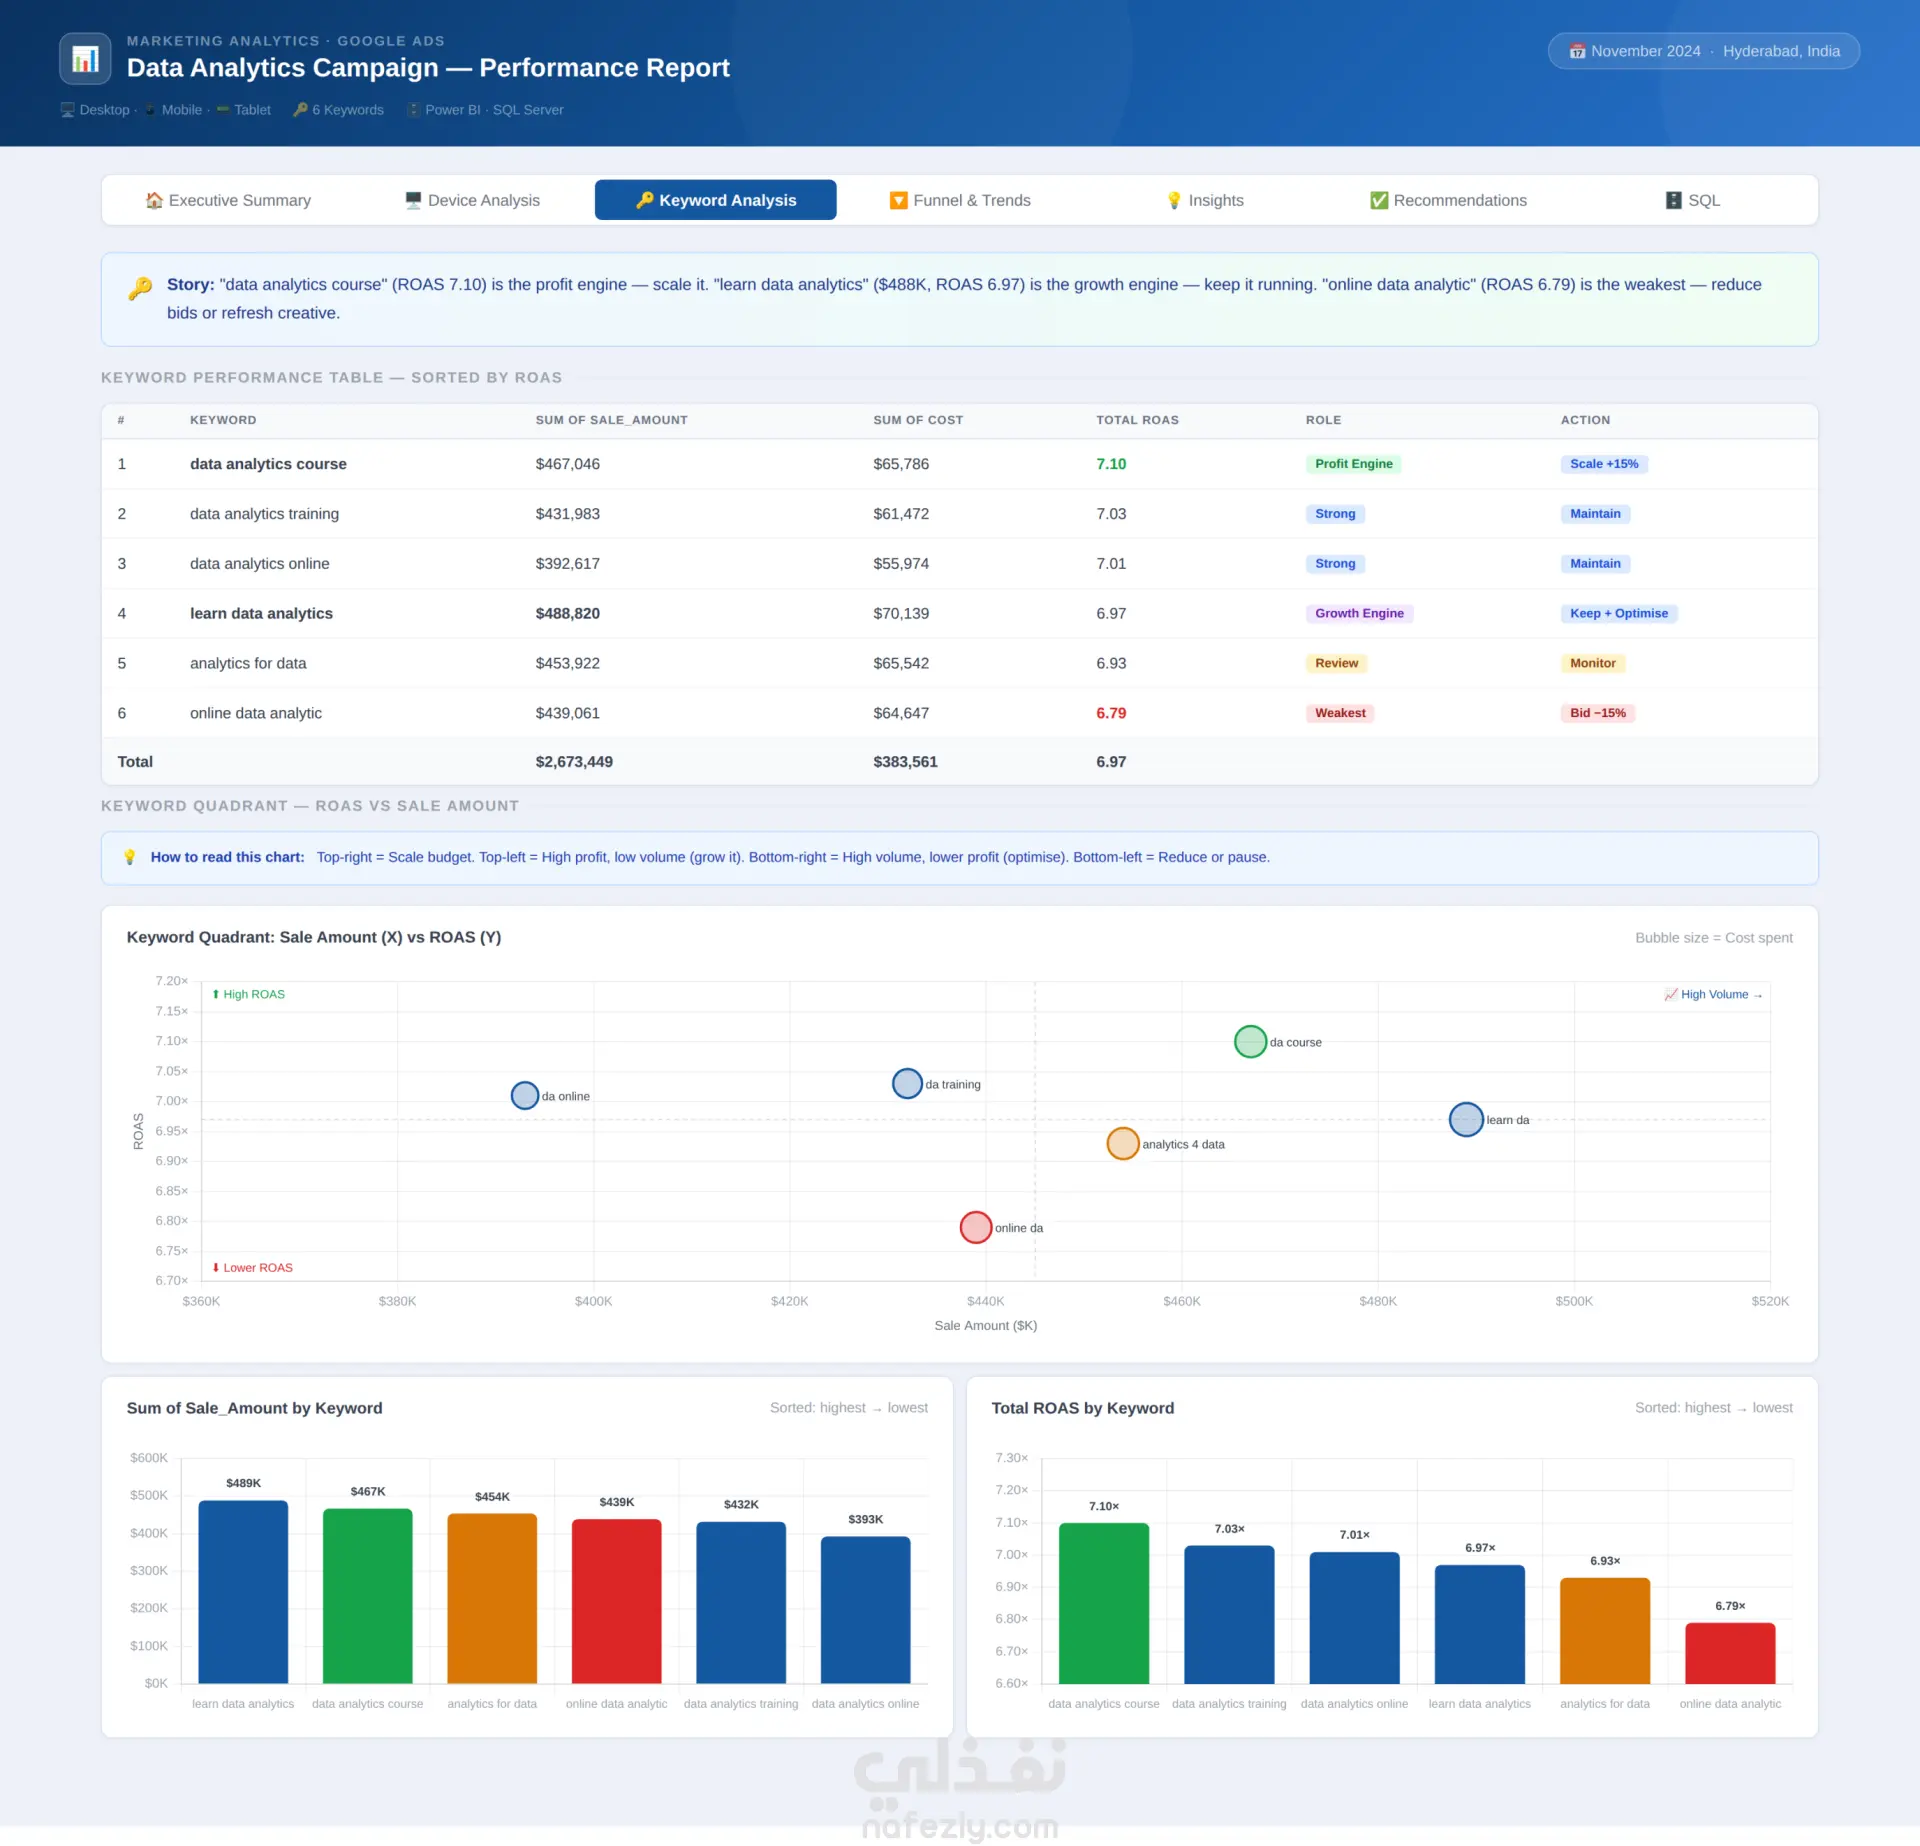1920x1846 pixels.
Task: Click the bar chart logo icon in header
Action: pos(85,59)
